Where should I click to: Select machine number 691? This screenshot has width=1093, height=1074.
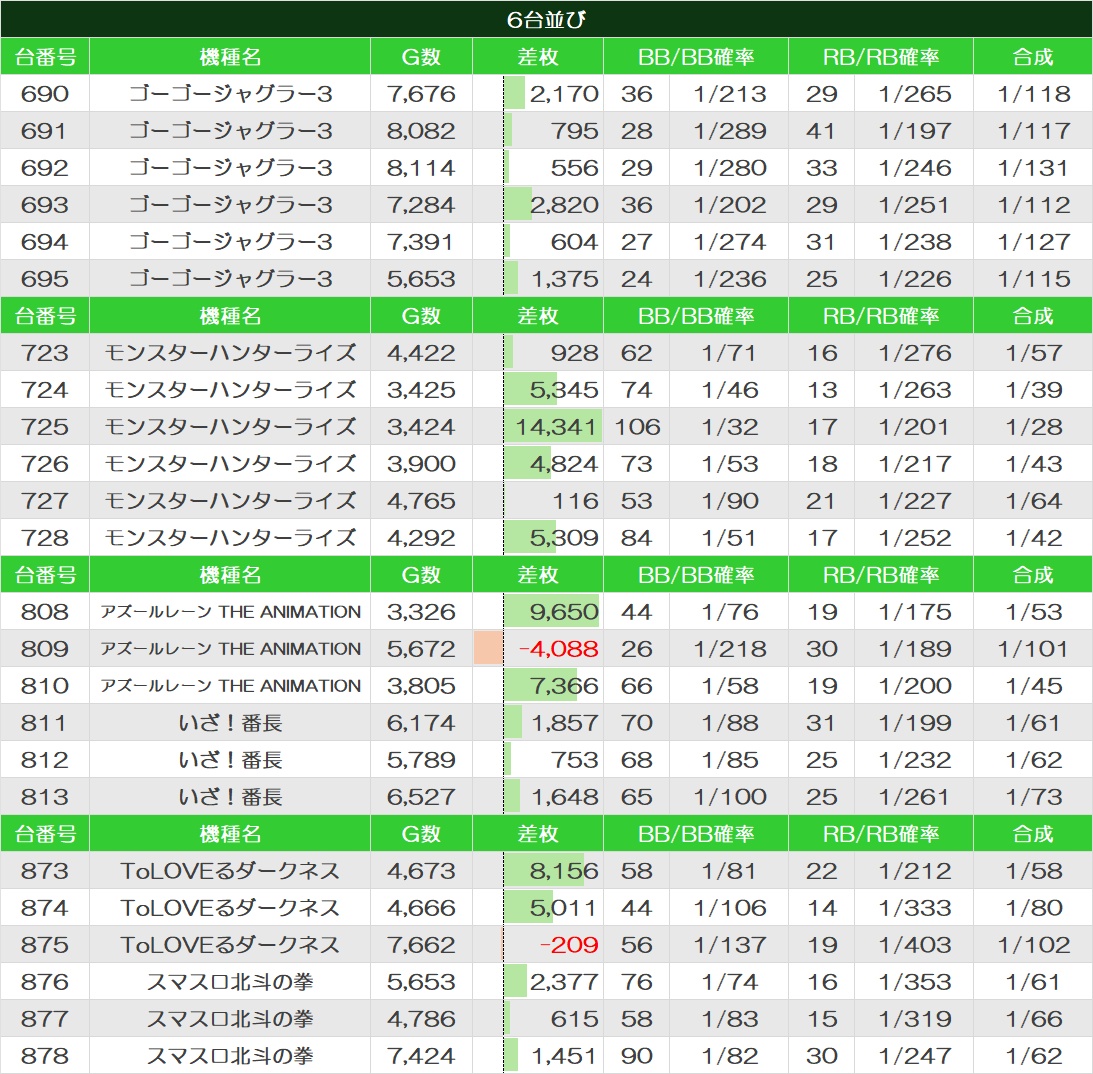[45, 130]
